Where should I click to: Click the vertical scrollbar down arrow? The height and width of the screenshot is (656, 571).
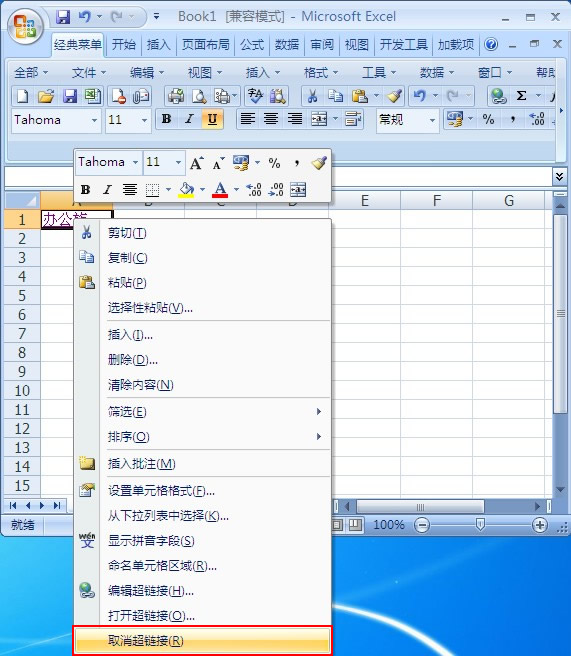(561, 489)
